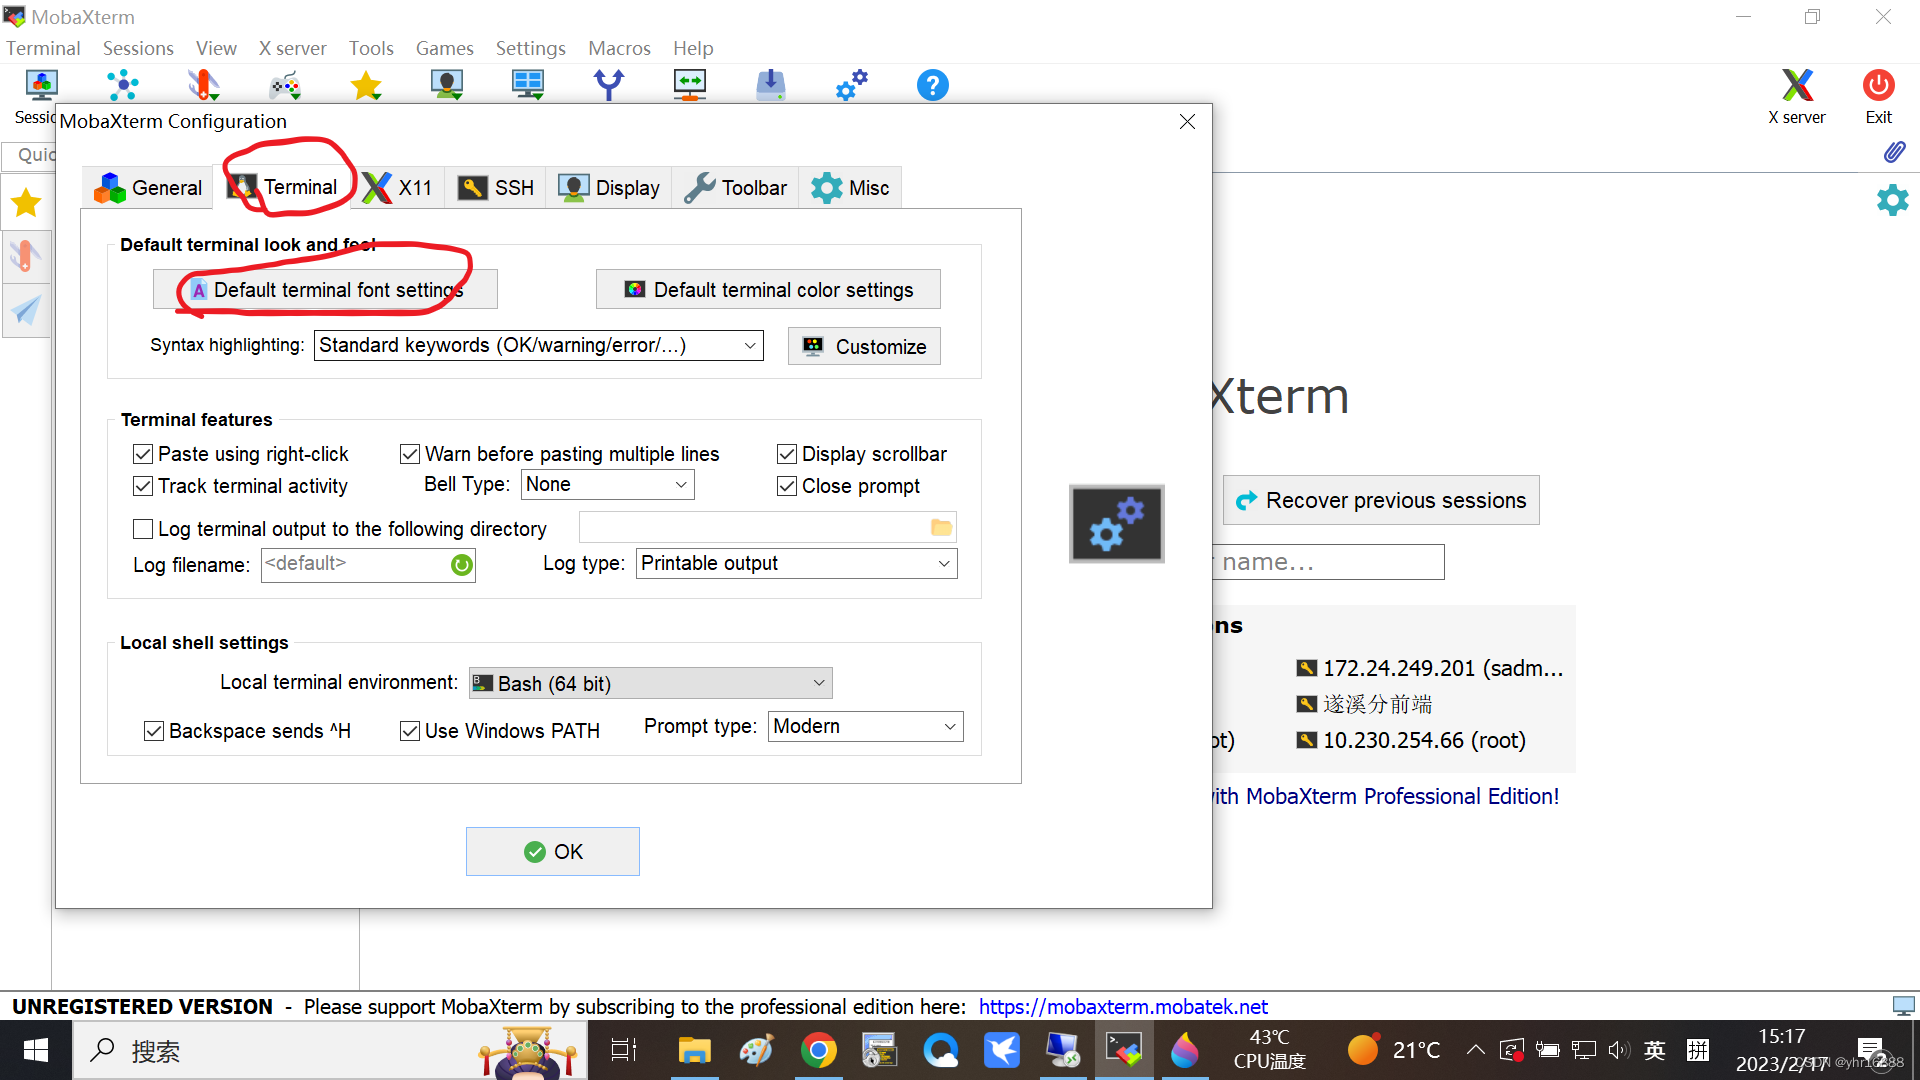Open recent session 172.24.249.201
This screenshot has height=1080, width=1920.
coord(1429,668)
